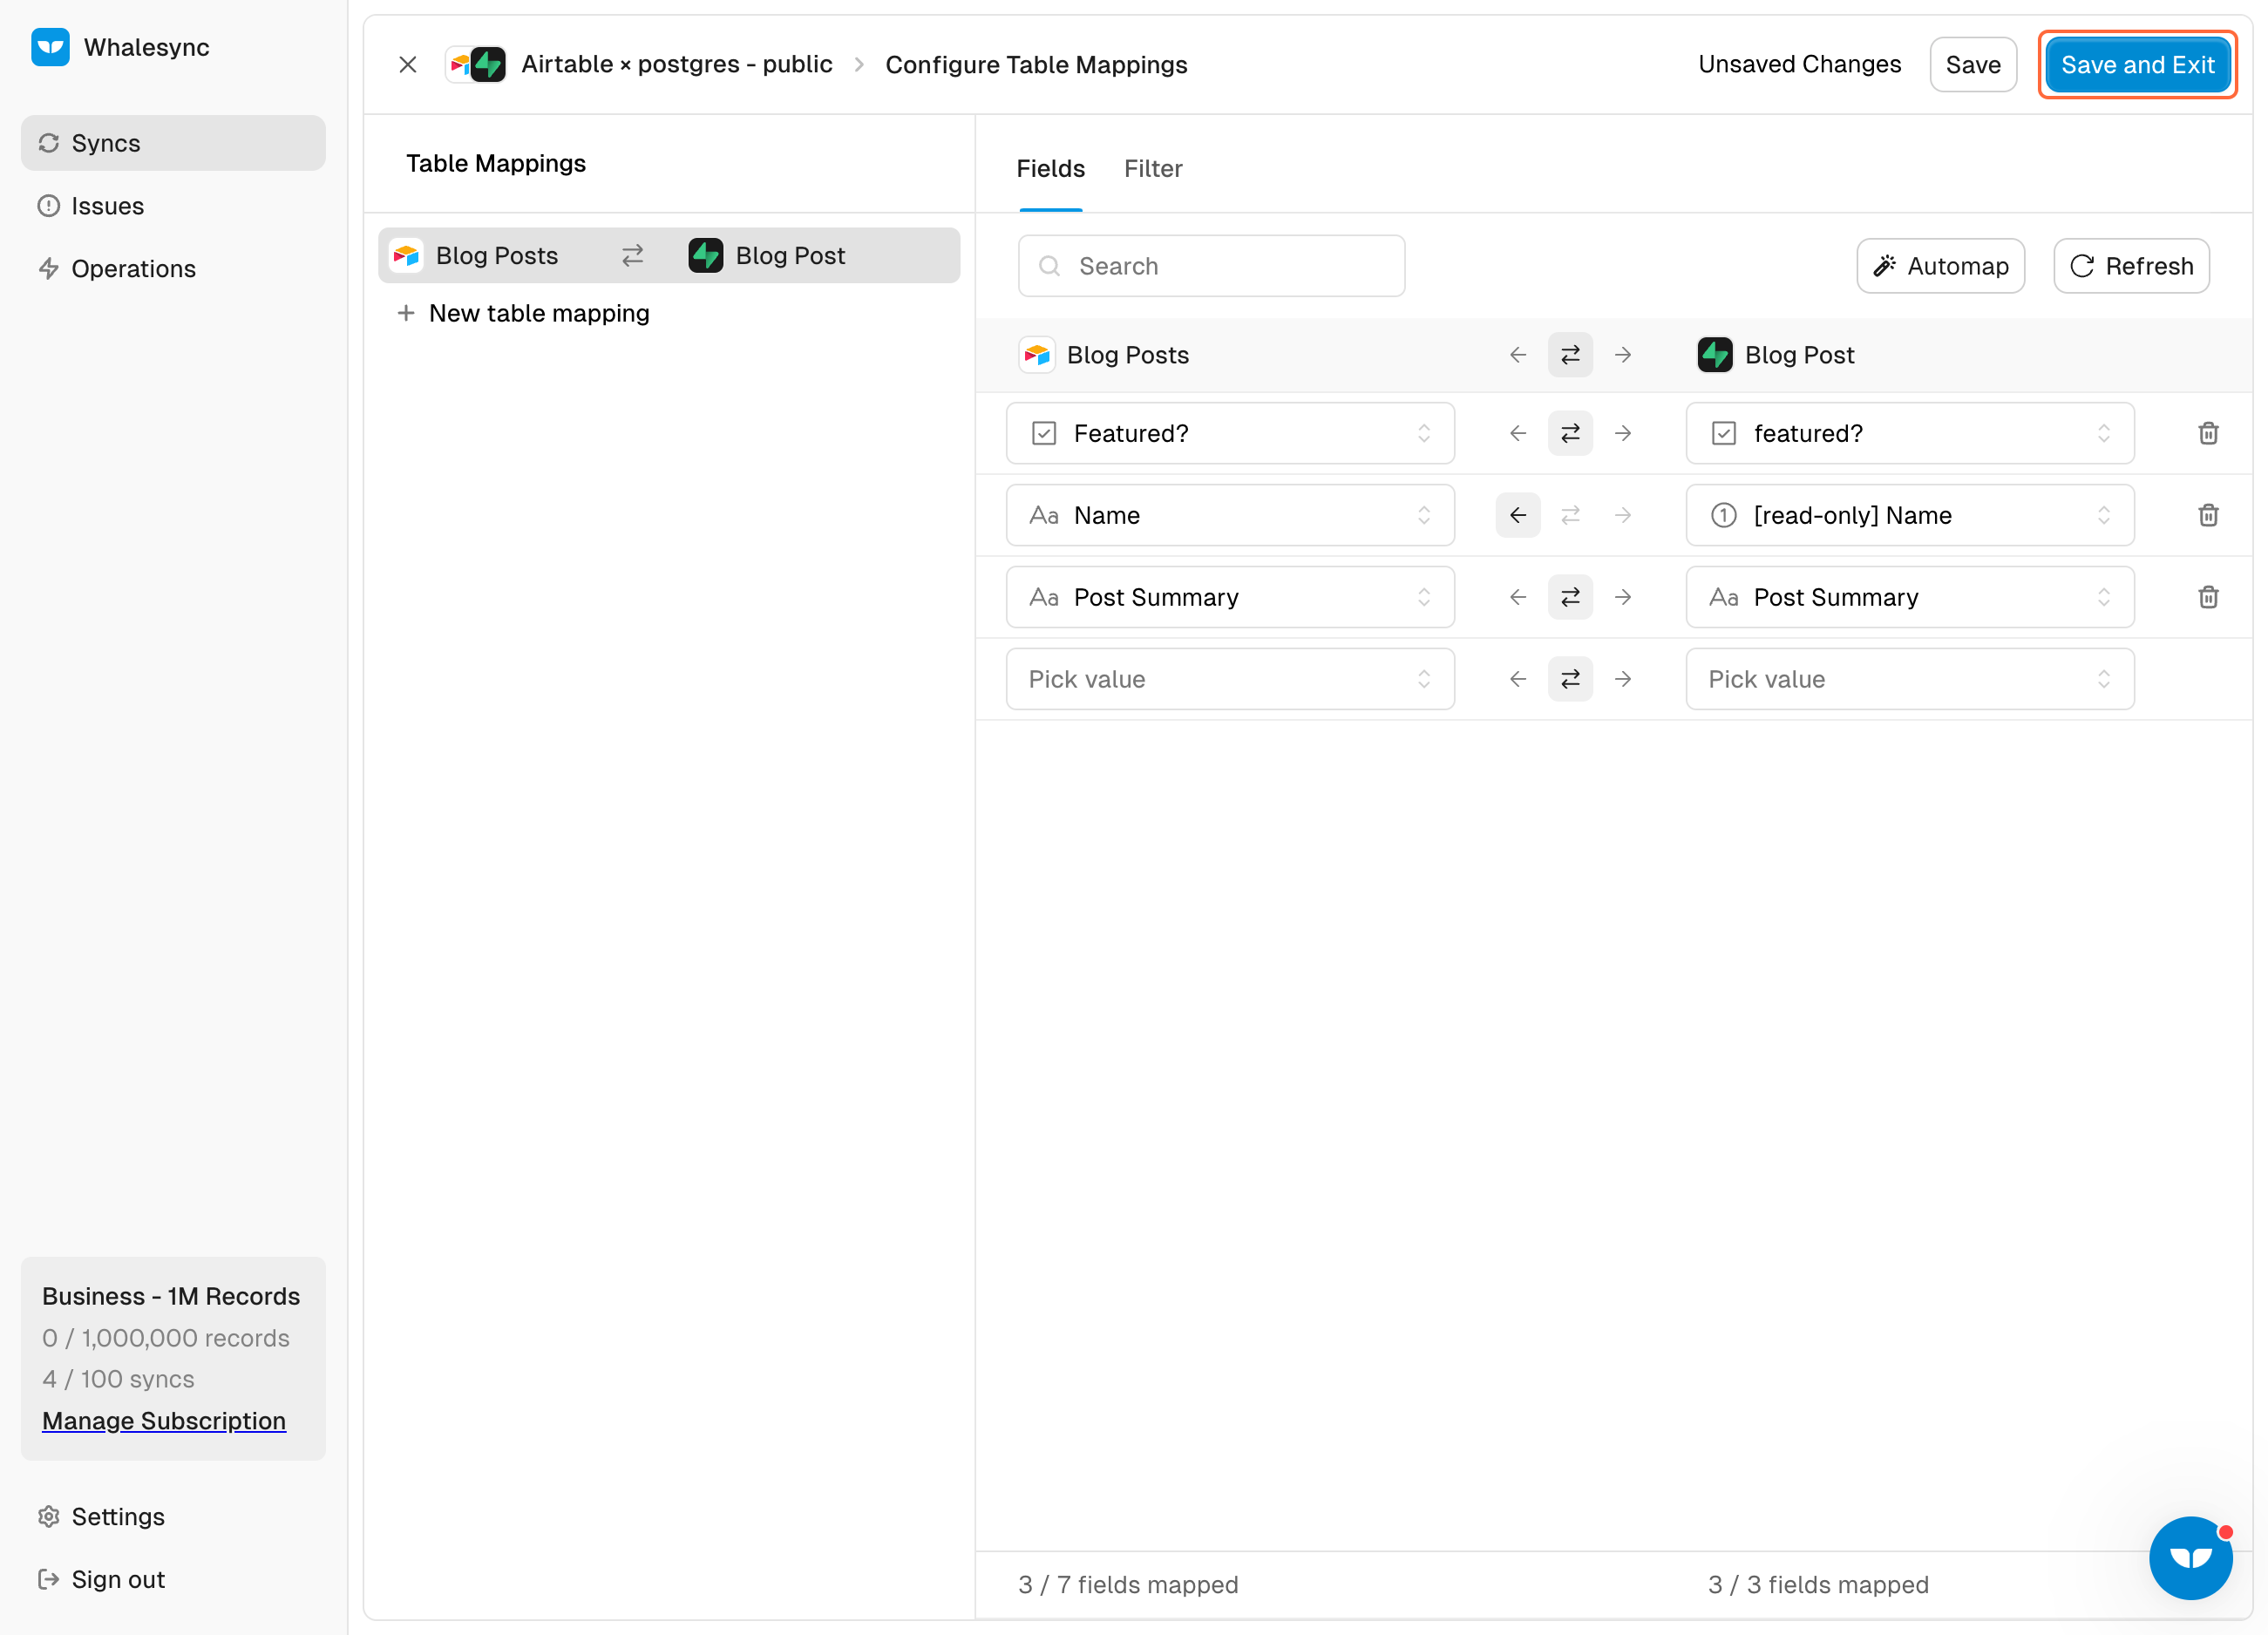Open the Manage Subscription link
The width and height of the screenshot is (2268, 1635).
coord(164,1420)
